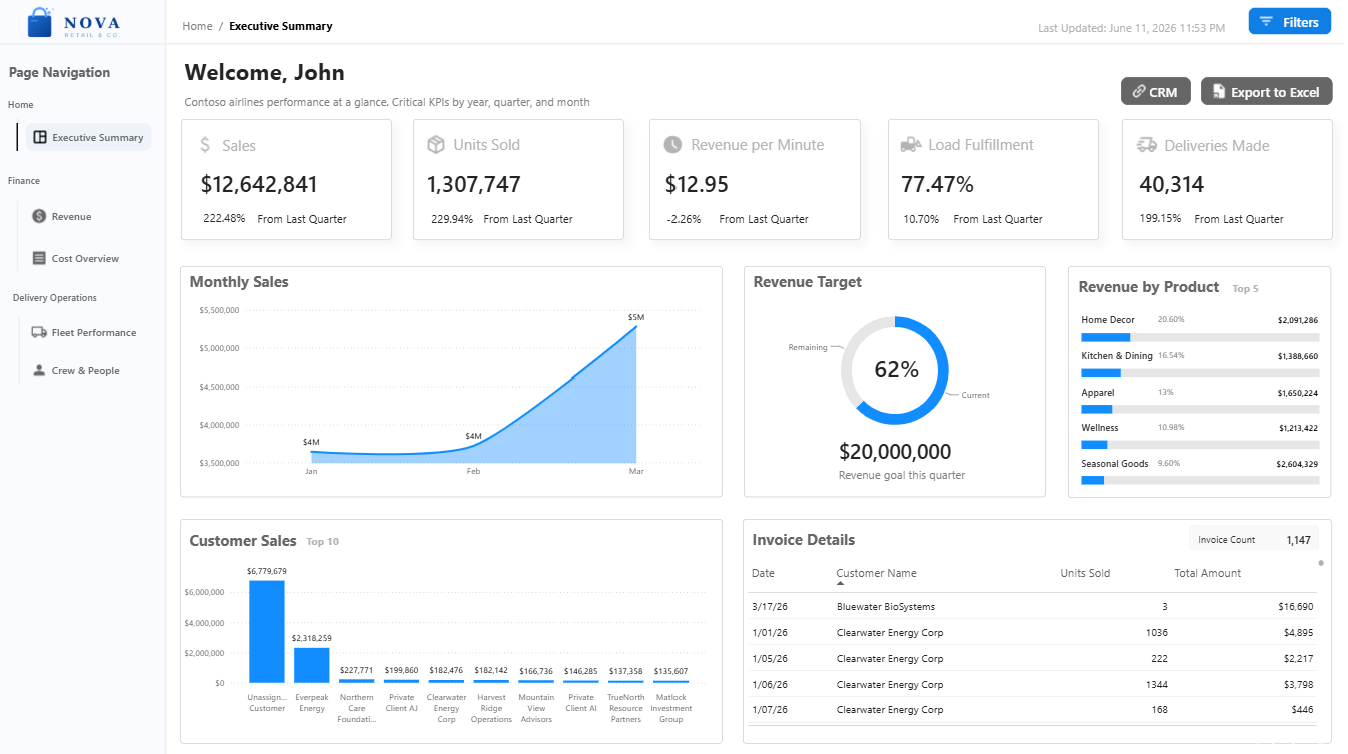Click the box icon on Units Sold card
The height and width of the screenshot is (754, 1348).
tap(436, 144)
